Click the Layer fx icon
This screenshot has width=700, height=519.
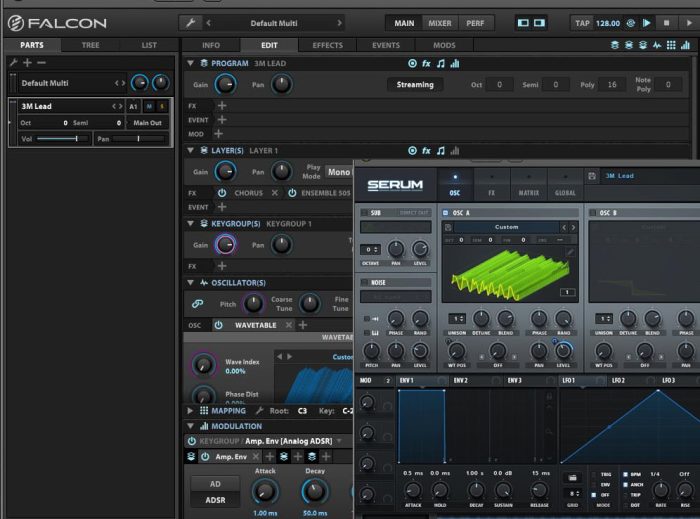[426, 151]
